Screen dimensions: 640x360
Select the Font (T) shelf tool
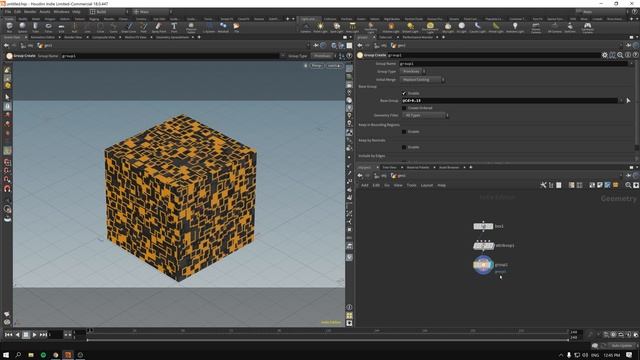[174, 27]
